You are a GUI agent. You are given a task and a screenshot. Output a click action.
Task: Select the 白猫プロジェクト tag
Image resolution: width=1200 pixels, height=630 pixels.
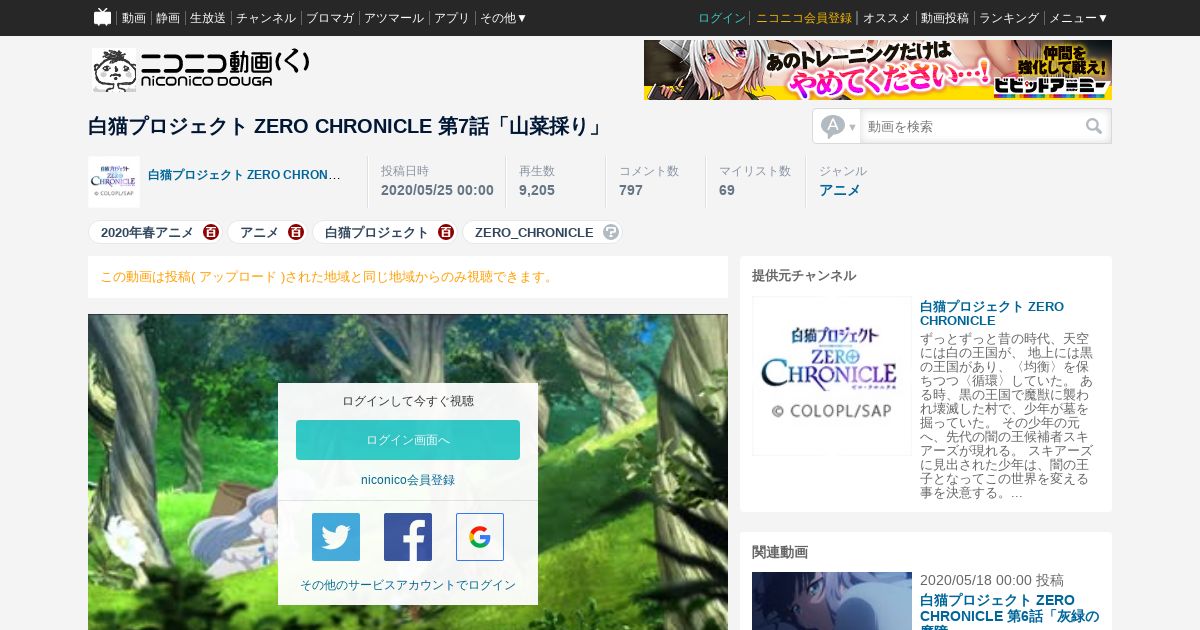[377, 232]
